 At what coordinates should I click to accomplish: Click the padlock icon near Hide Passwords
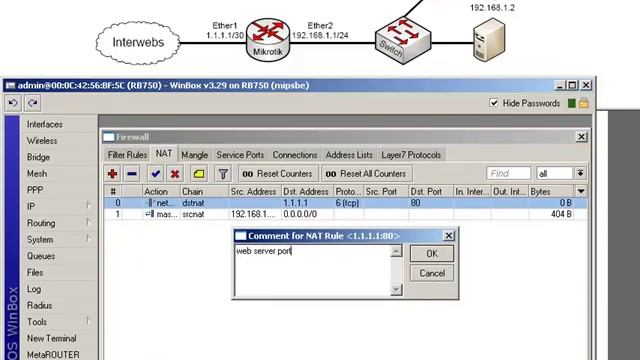[x=584, y=103]
